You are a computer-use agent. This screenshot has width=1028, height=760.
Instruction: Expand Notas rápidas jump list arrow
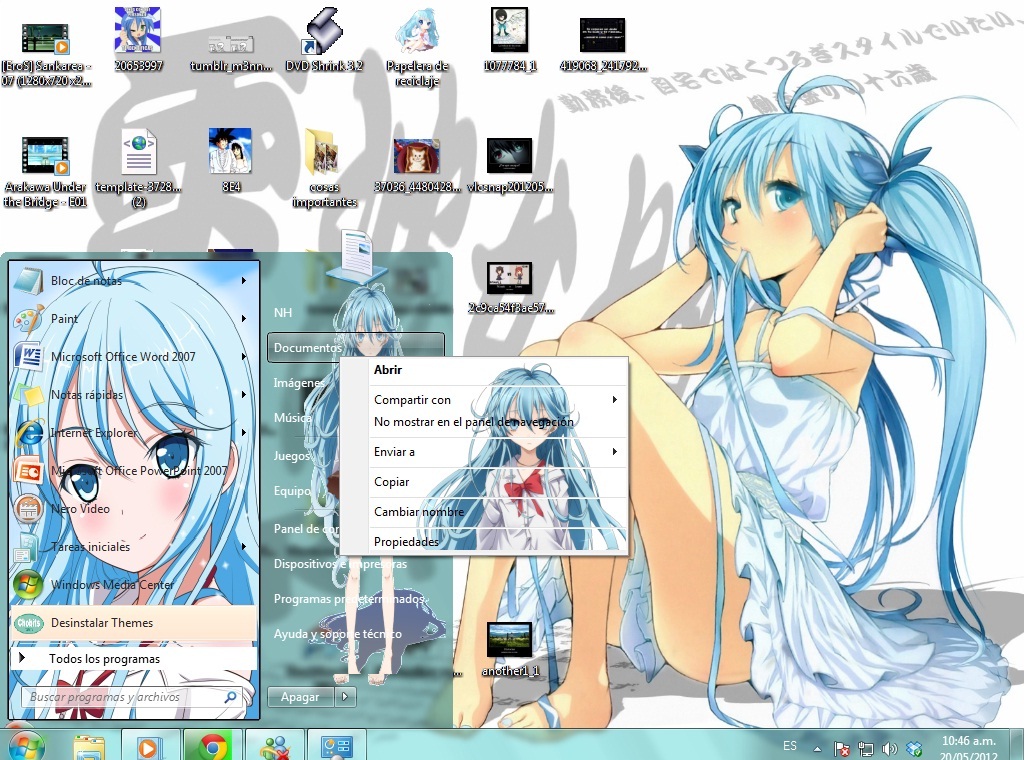(244, 394)
